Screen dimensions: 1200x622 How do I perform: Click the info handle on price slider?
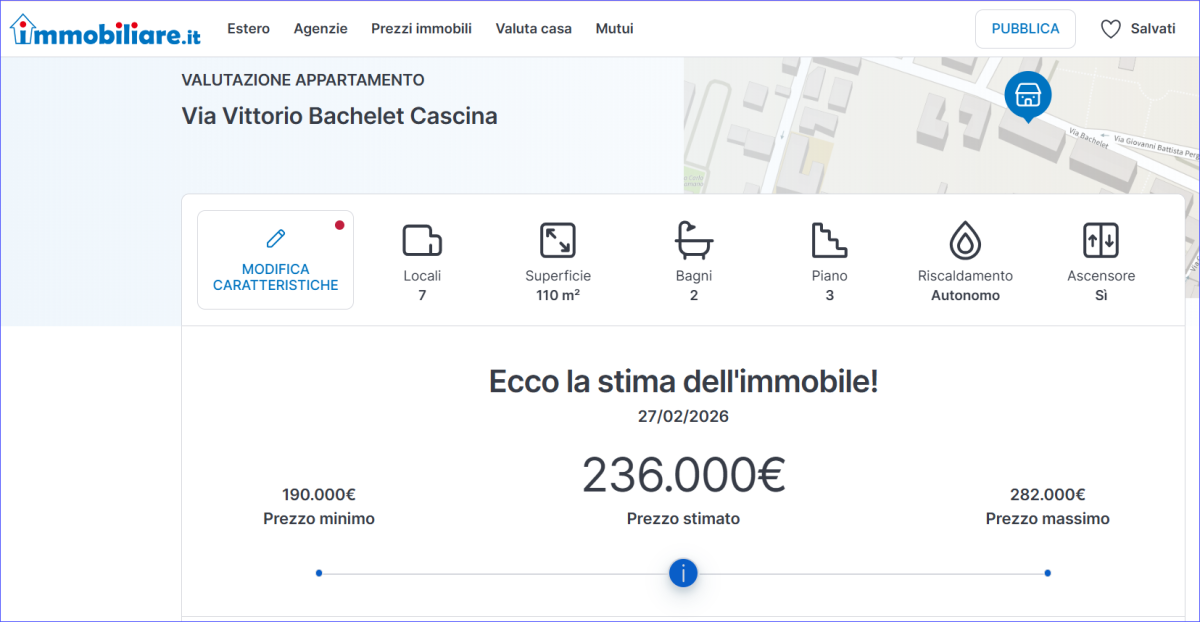click(683, 573)
